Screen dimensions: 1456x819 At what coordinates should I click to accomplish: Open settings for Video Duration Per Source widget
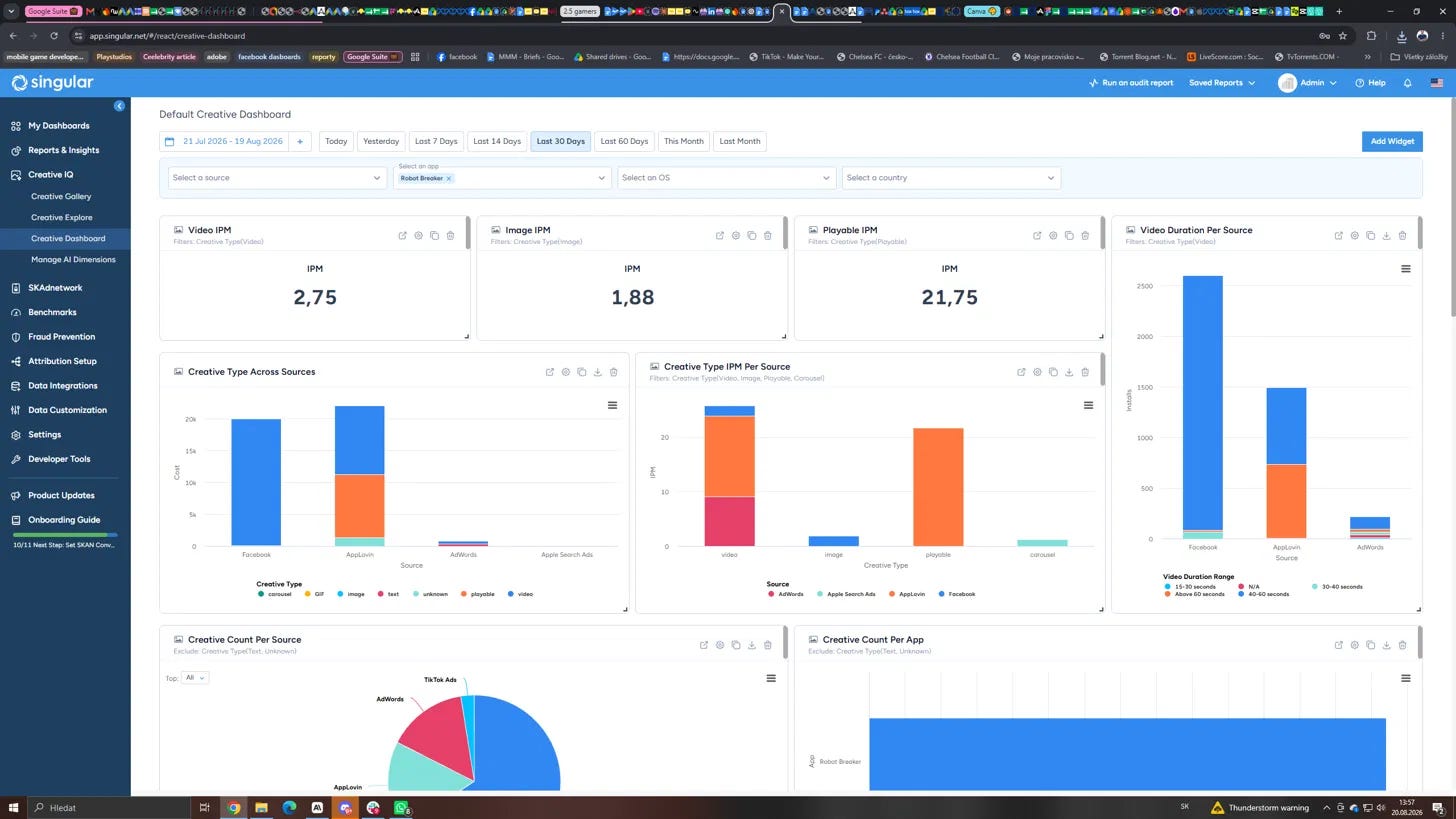1355,236
